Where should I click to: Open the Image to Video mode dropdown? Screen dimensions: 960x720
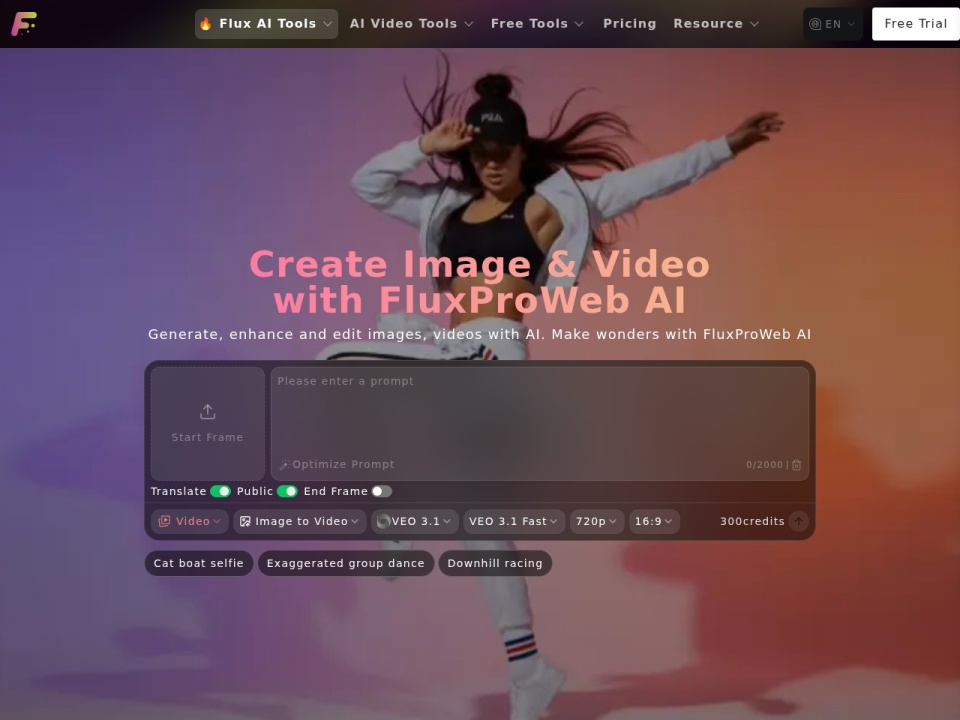[299, 521]
